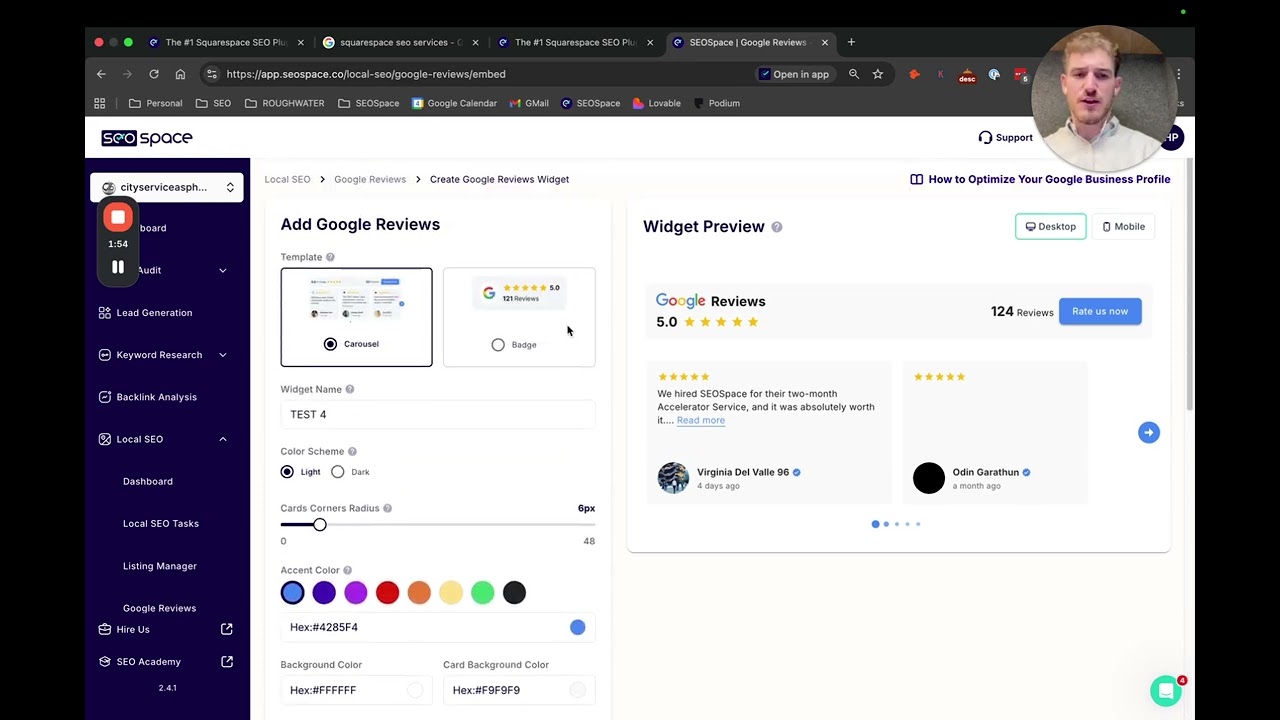
Task: Select the Badge template radio
Action: pos(498,345)
